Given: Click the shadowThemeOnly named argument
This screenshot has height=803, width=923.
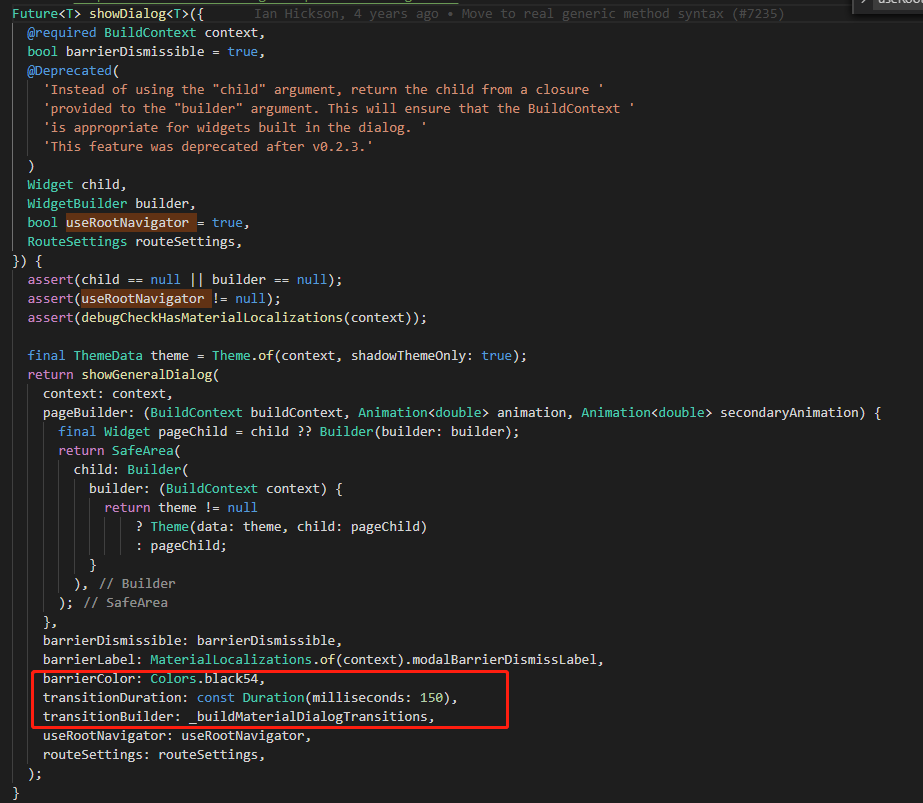Looking at the screenshot, I should pos(408,356).
